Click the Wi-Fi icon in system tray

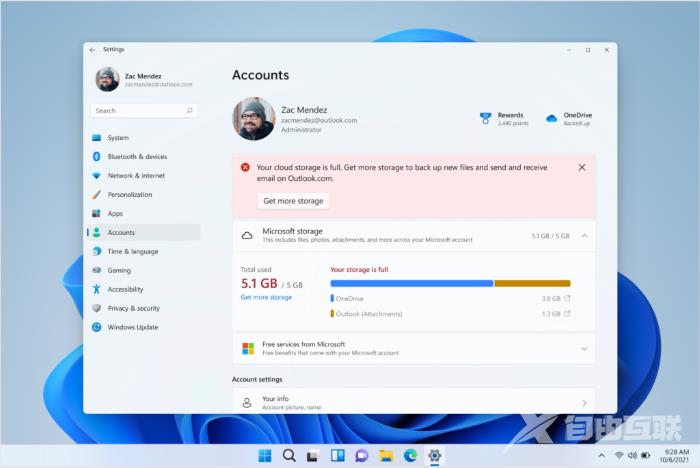click(x=619, y=455)
